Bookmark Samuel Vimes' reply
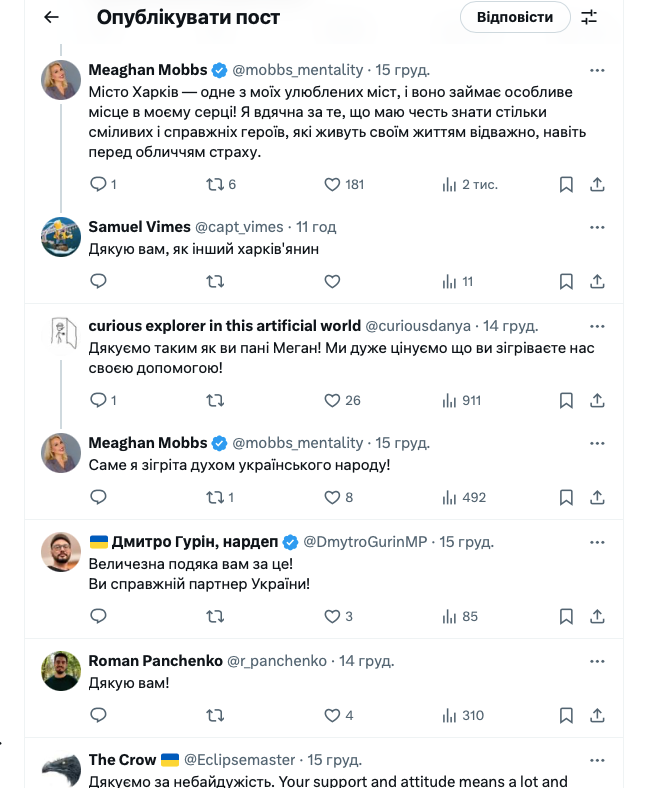 point(566,282)
